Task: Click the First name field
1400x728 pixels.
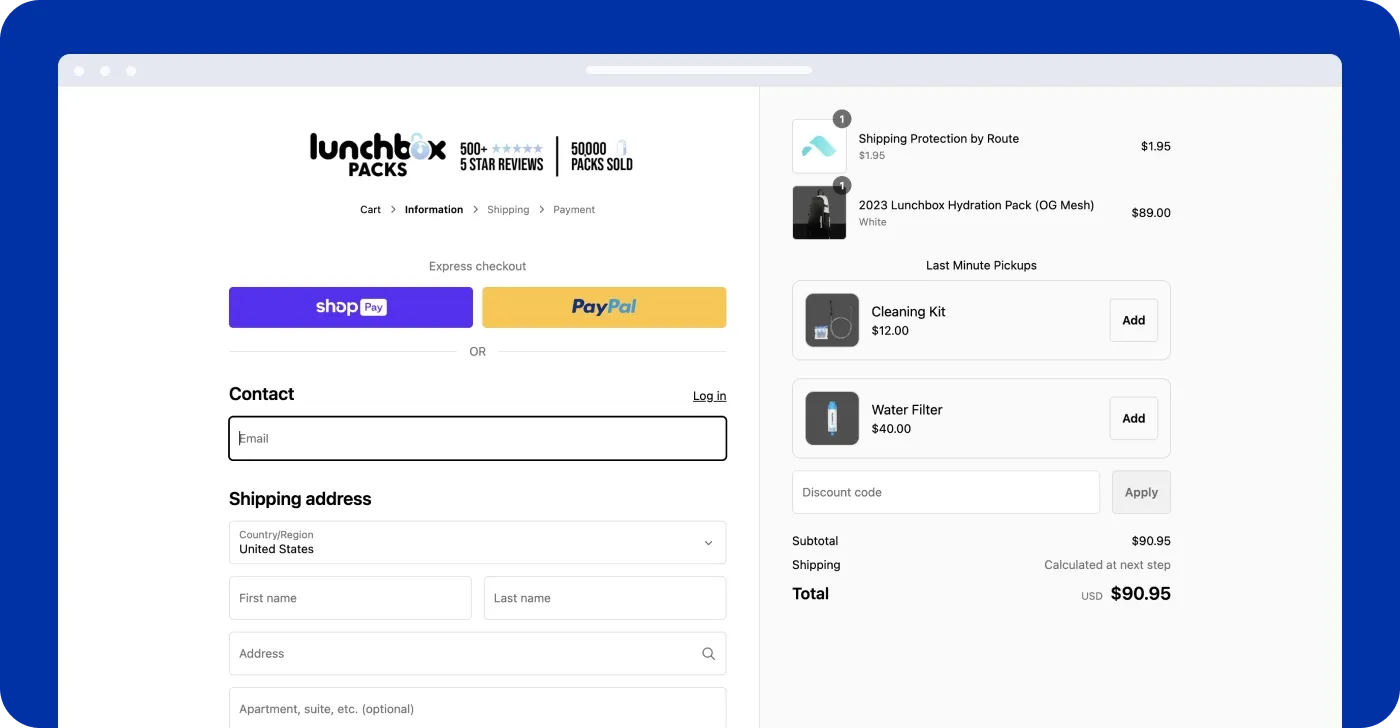Action: coord(350,598)
